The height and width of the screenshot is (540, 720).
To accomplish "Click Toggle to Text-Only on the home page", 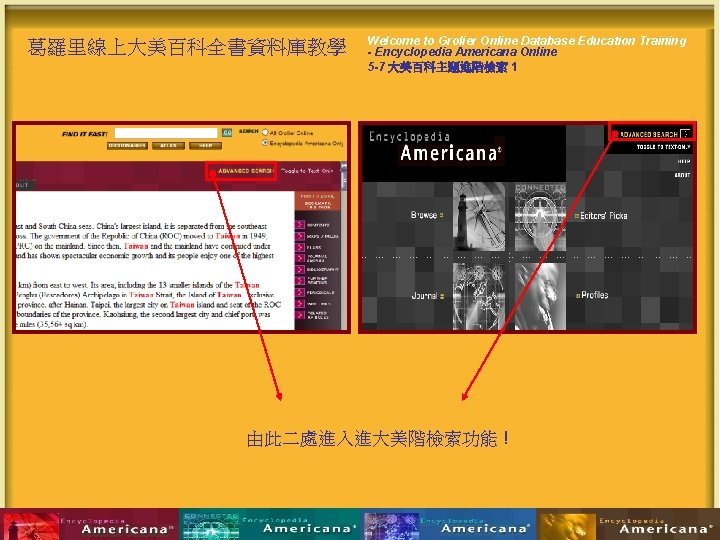I will pyautogui.click(x=663, y=147).
